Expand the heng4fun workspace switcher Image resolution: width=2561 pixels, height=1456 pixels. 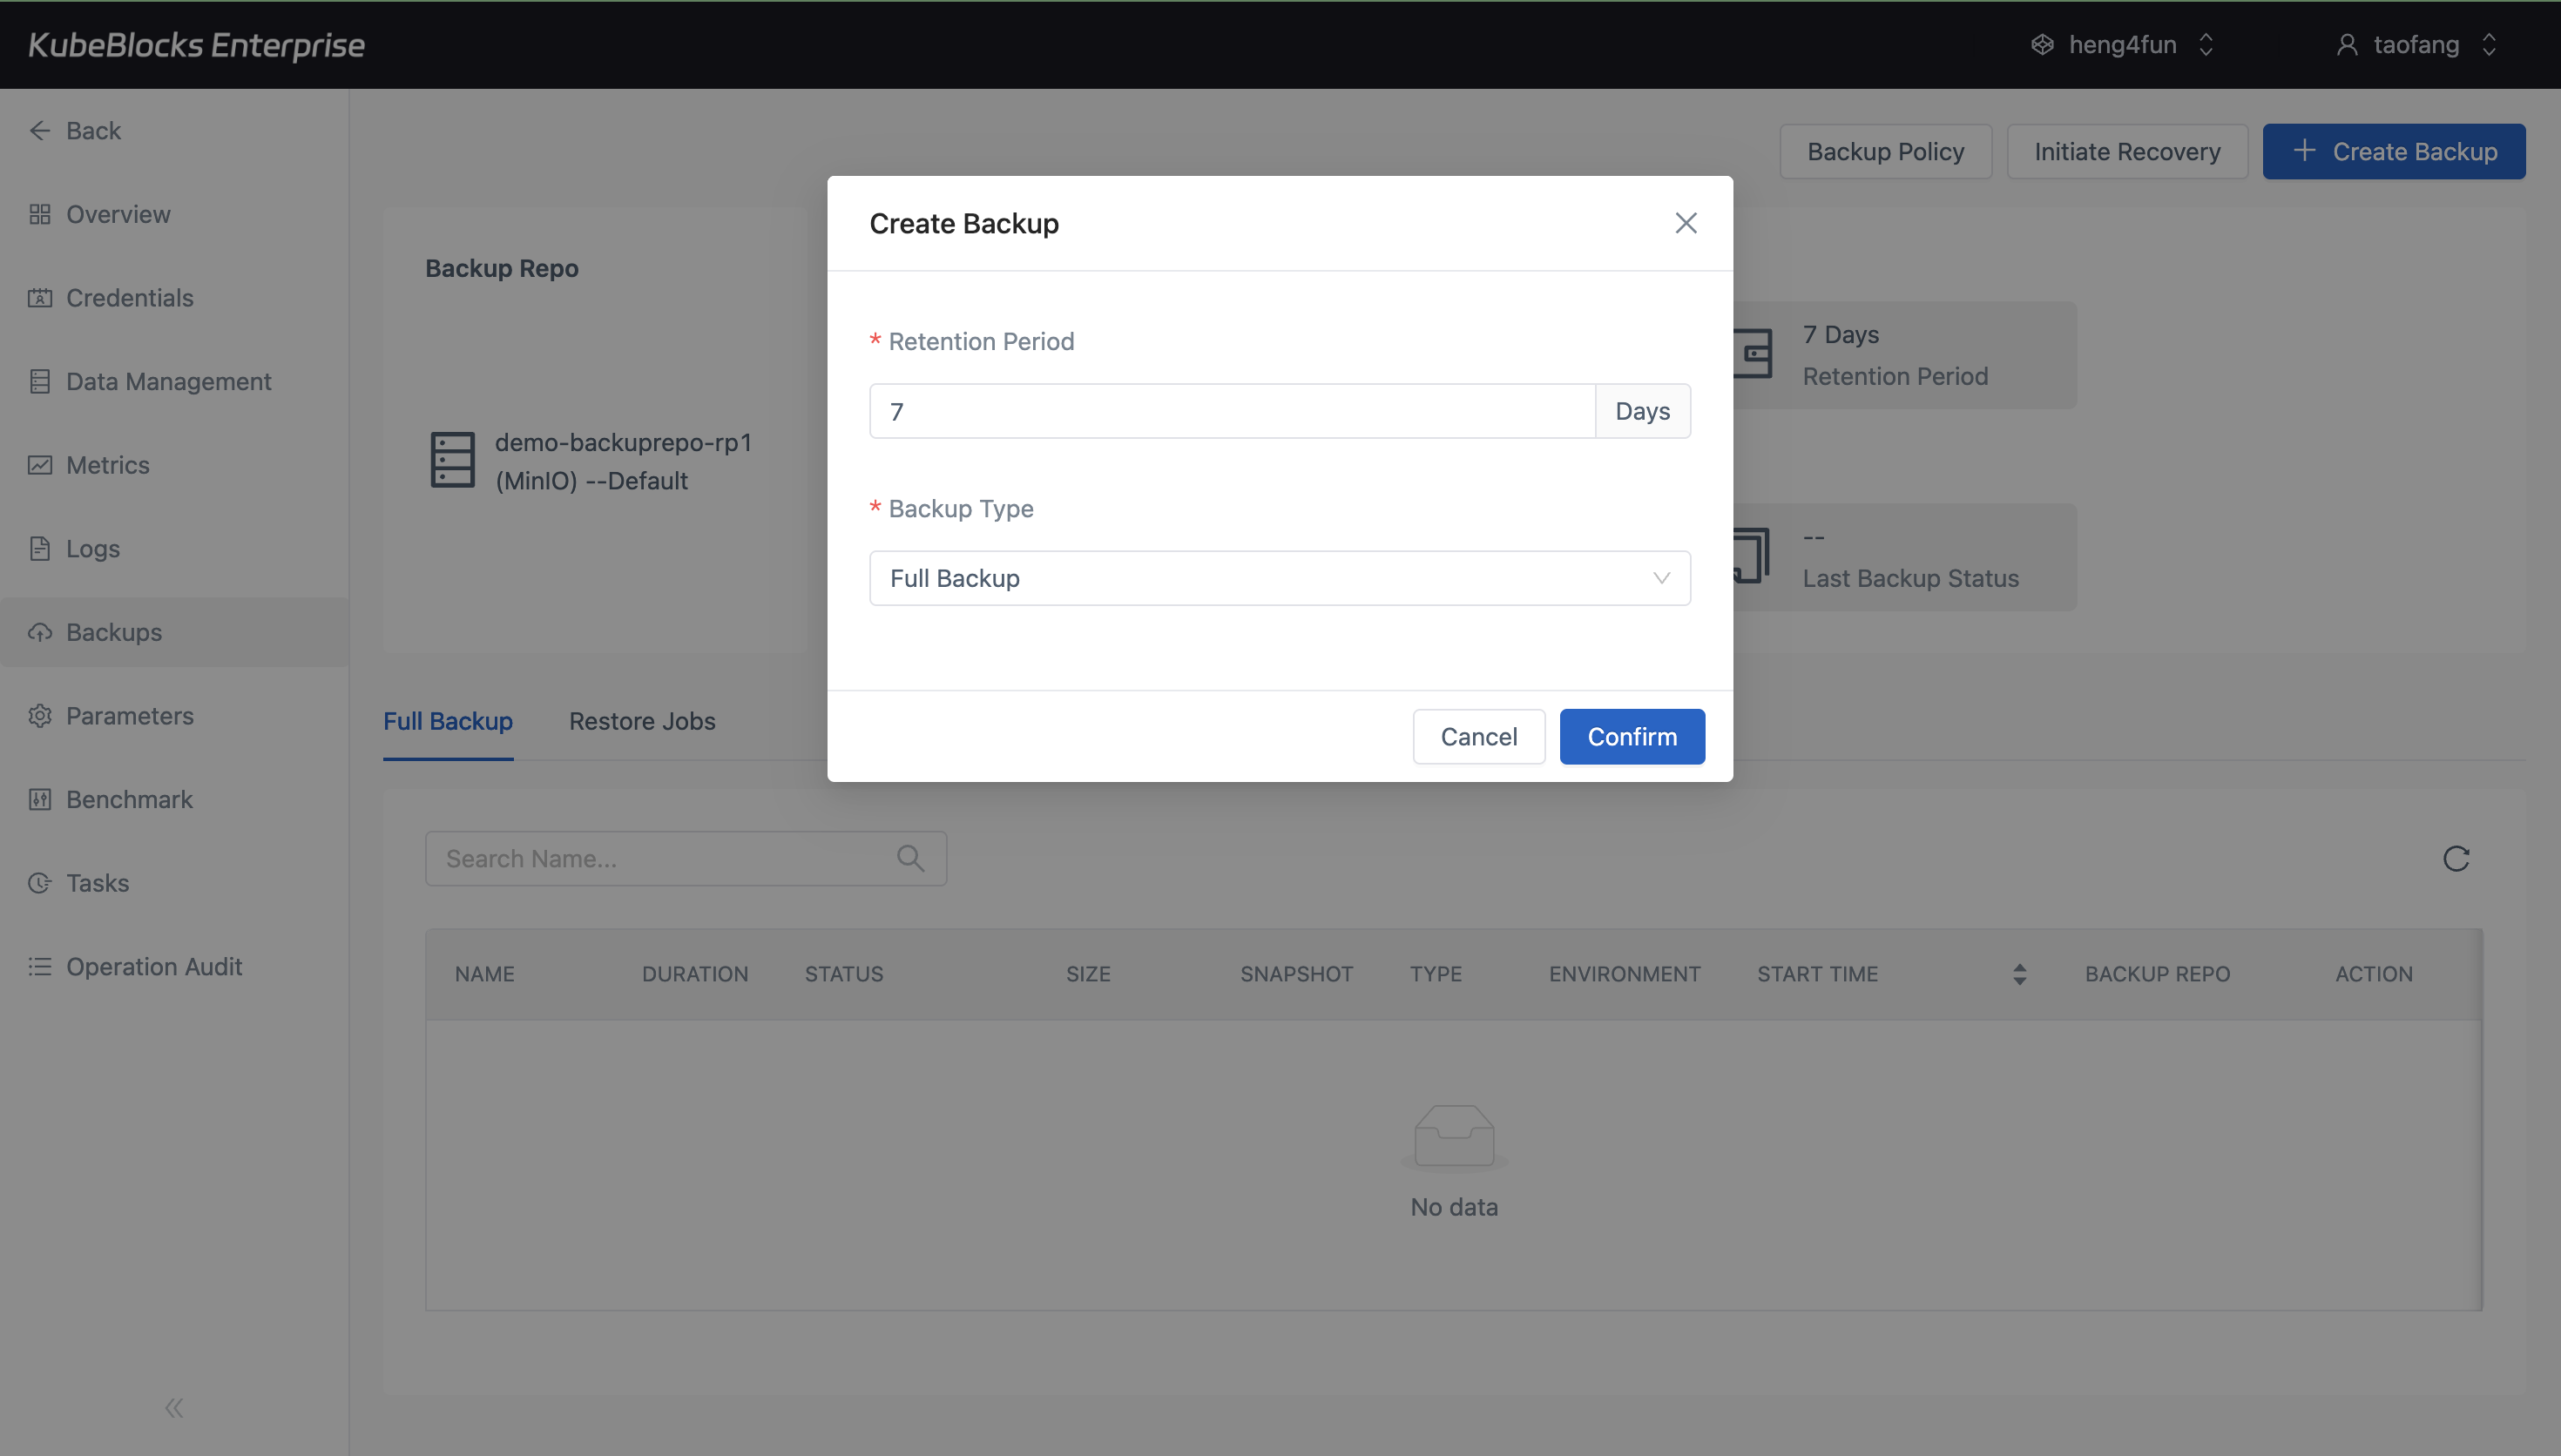(x=2122, y=44)
